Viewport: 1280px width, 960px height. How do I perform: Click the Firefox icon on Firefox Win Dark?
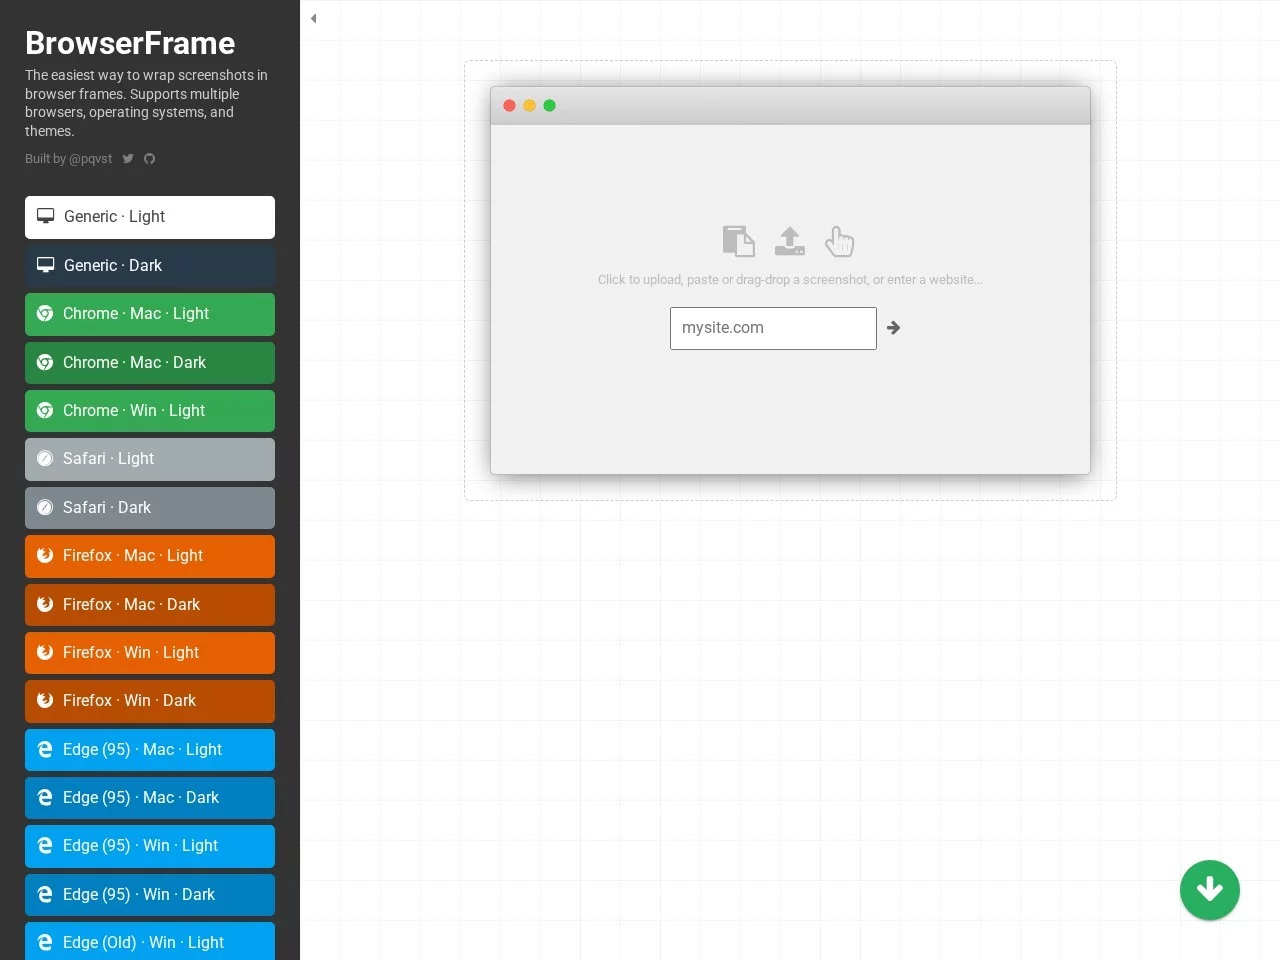point(44,701)
